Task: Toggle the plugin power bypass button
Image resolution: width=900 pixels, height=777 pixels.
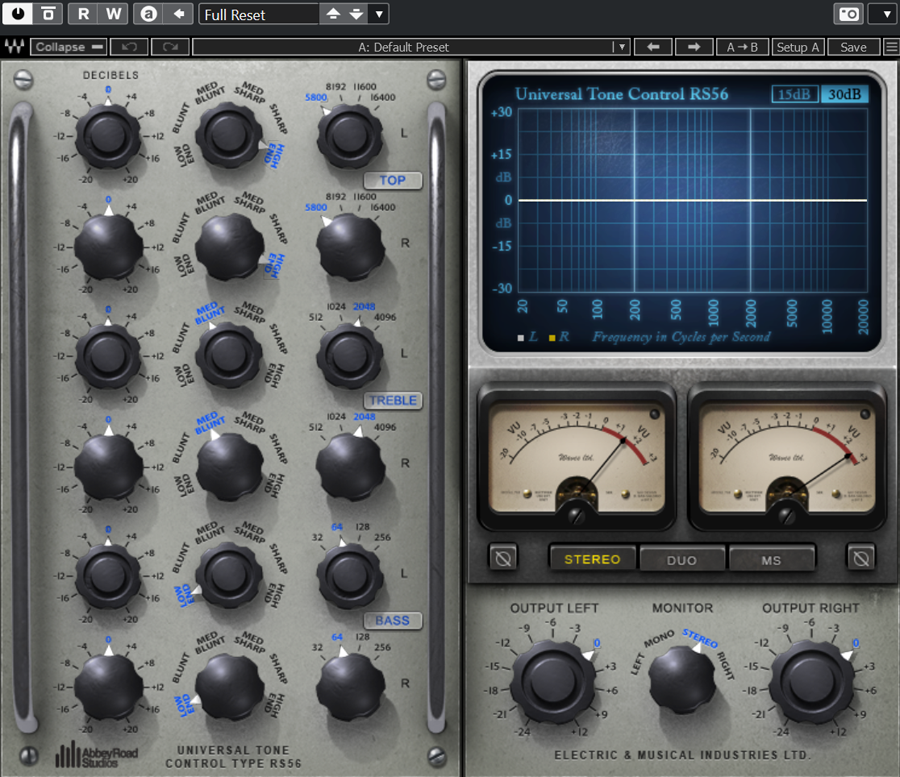Action: click(18, 14)
